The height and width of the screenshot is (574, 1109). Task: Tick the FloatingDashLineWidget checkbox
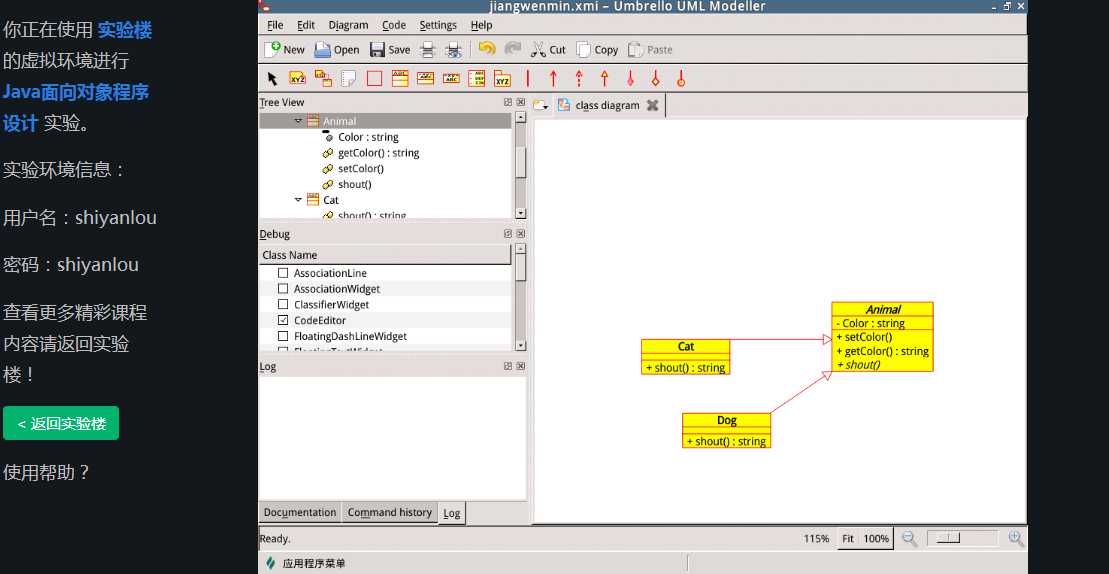[283, 336]
